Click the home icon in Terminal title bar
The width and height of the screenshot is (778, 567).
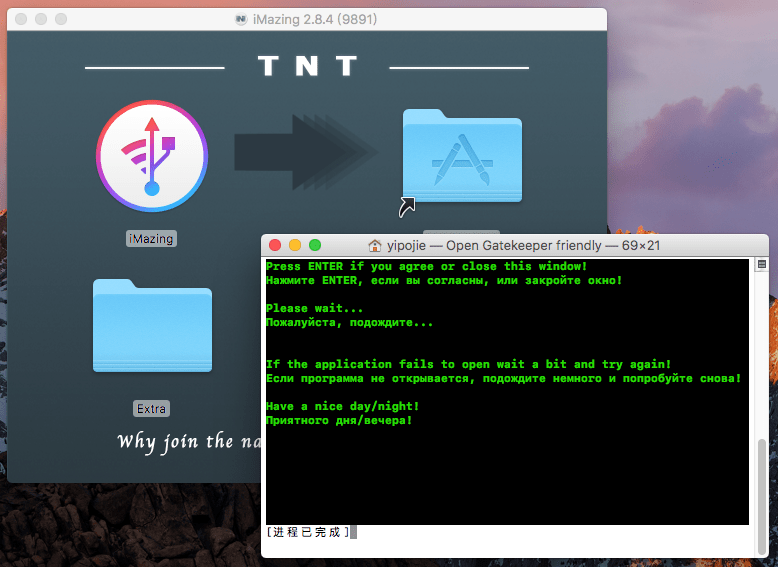(x=375, y=246)
